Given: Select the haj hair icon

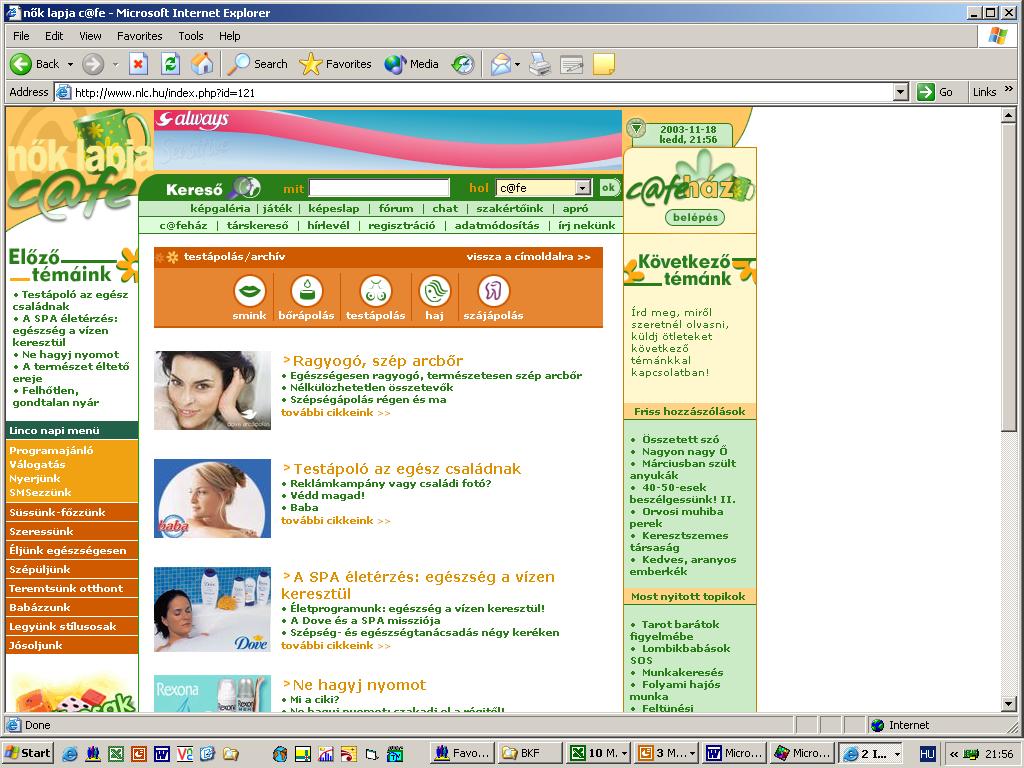Looking at the screenshot, I should tap(434, 291).
